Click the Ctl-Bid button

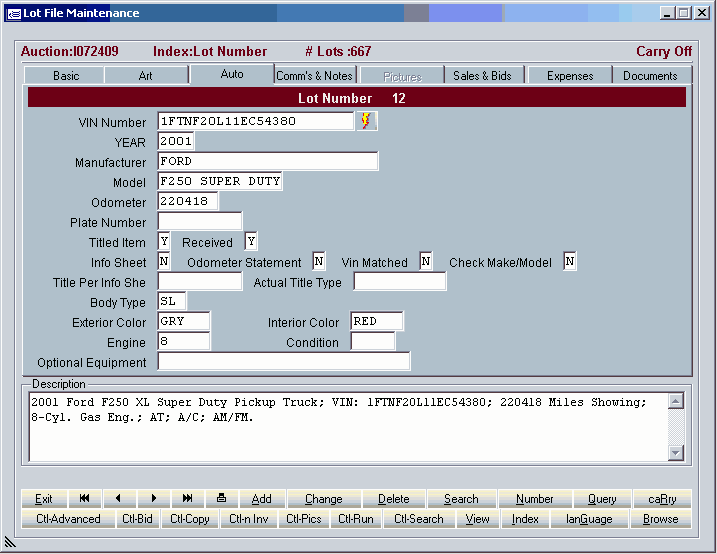pos(137,519)
